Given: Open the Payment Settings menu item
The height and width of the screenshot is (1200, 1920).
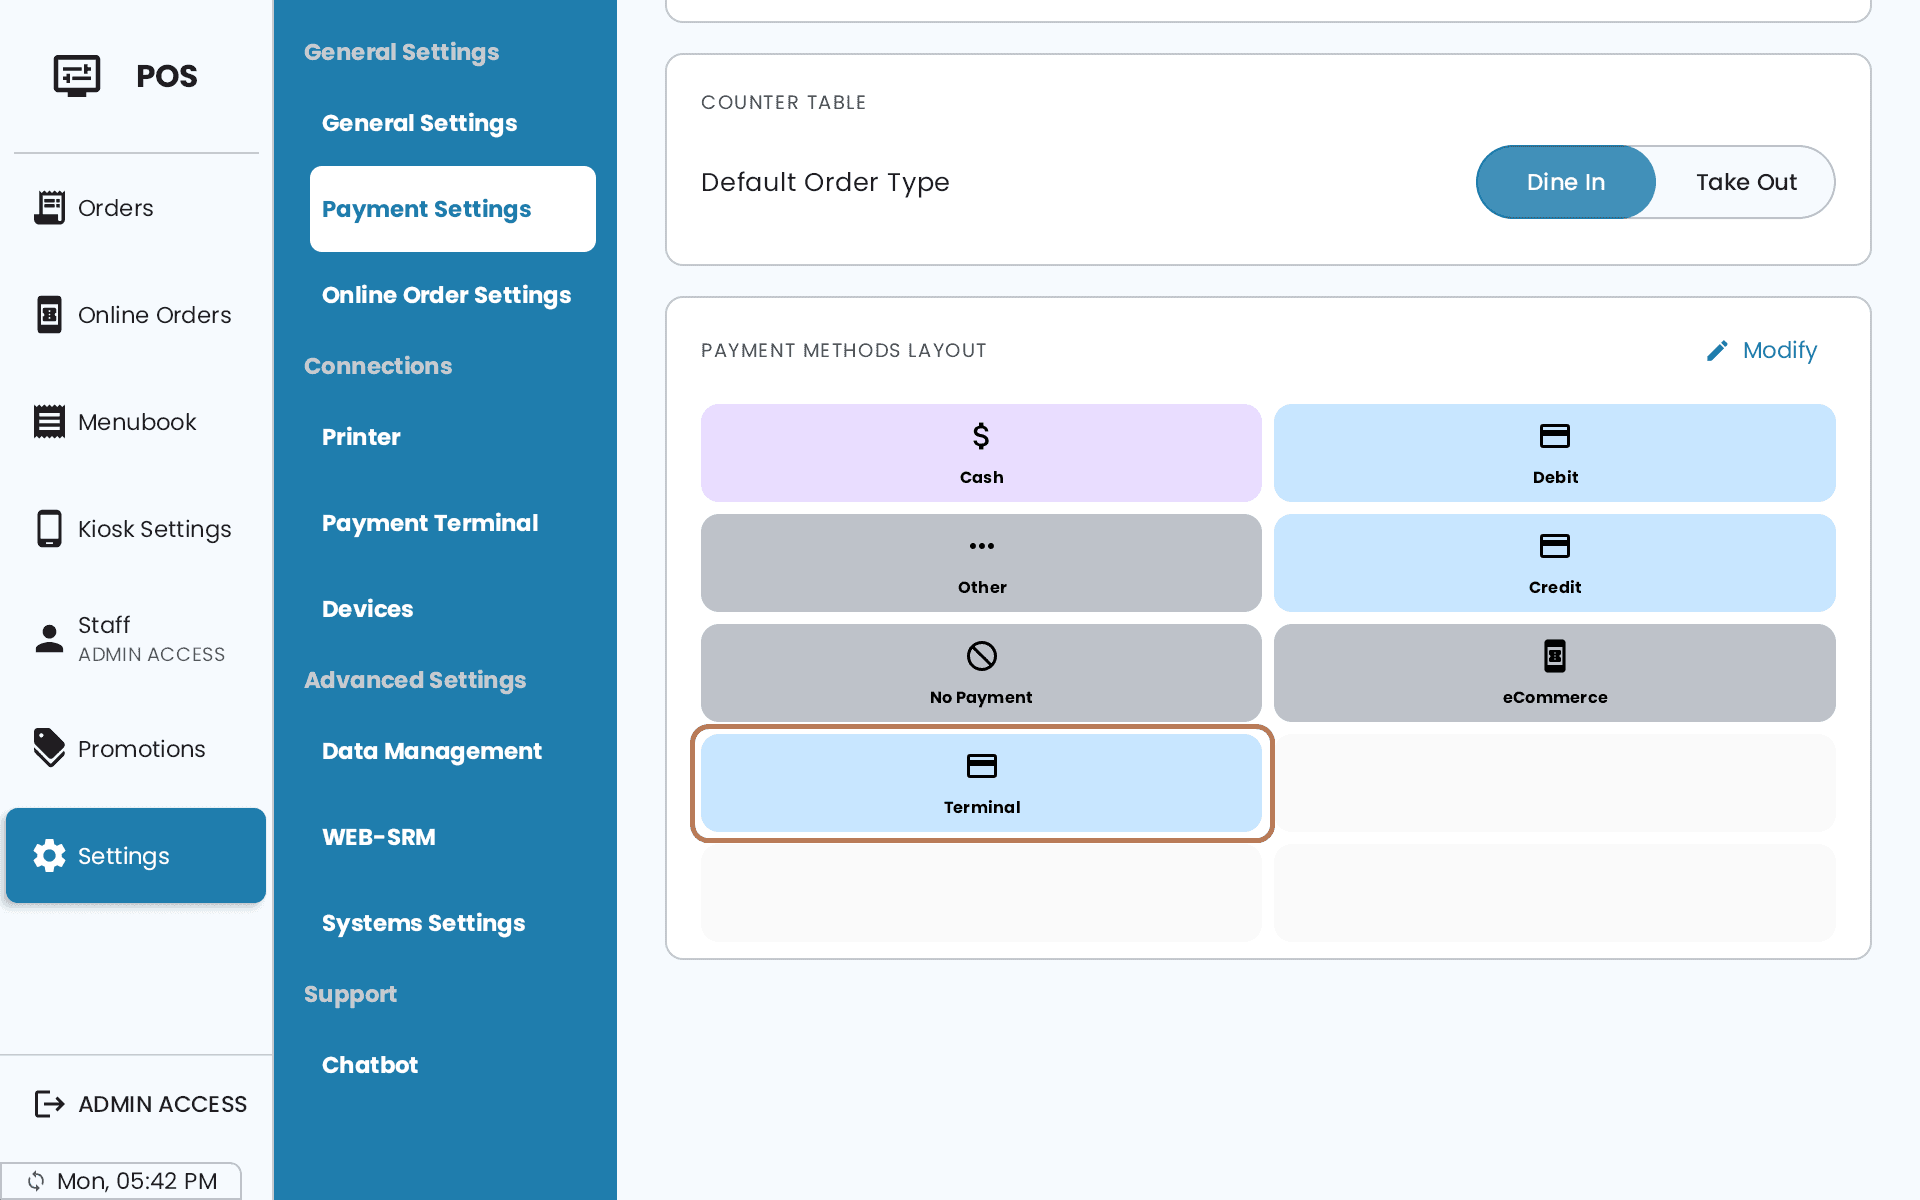Looking at the screenshot, I should tap(453, 209).
